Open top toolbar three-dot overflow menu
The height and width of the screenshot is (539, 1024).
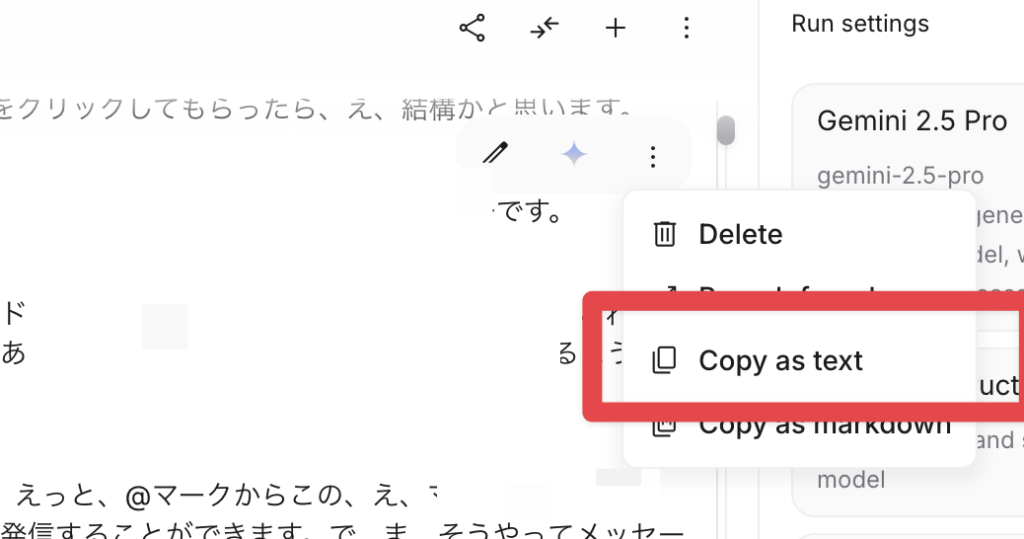click(686, 28)
